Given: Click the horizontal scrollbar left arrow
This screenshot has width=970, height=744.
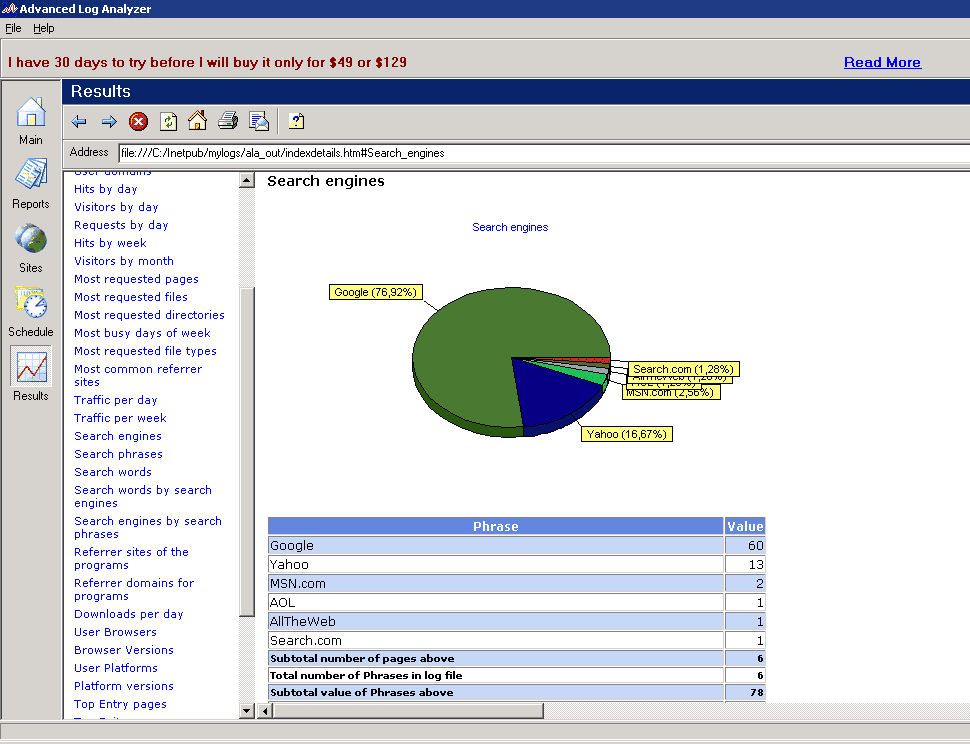Looking at the screenshot, I should click(x=265, y=711).
